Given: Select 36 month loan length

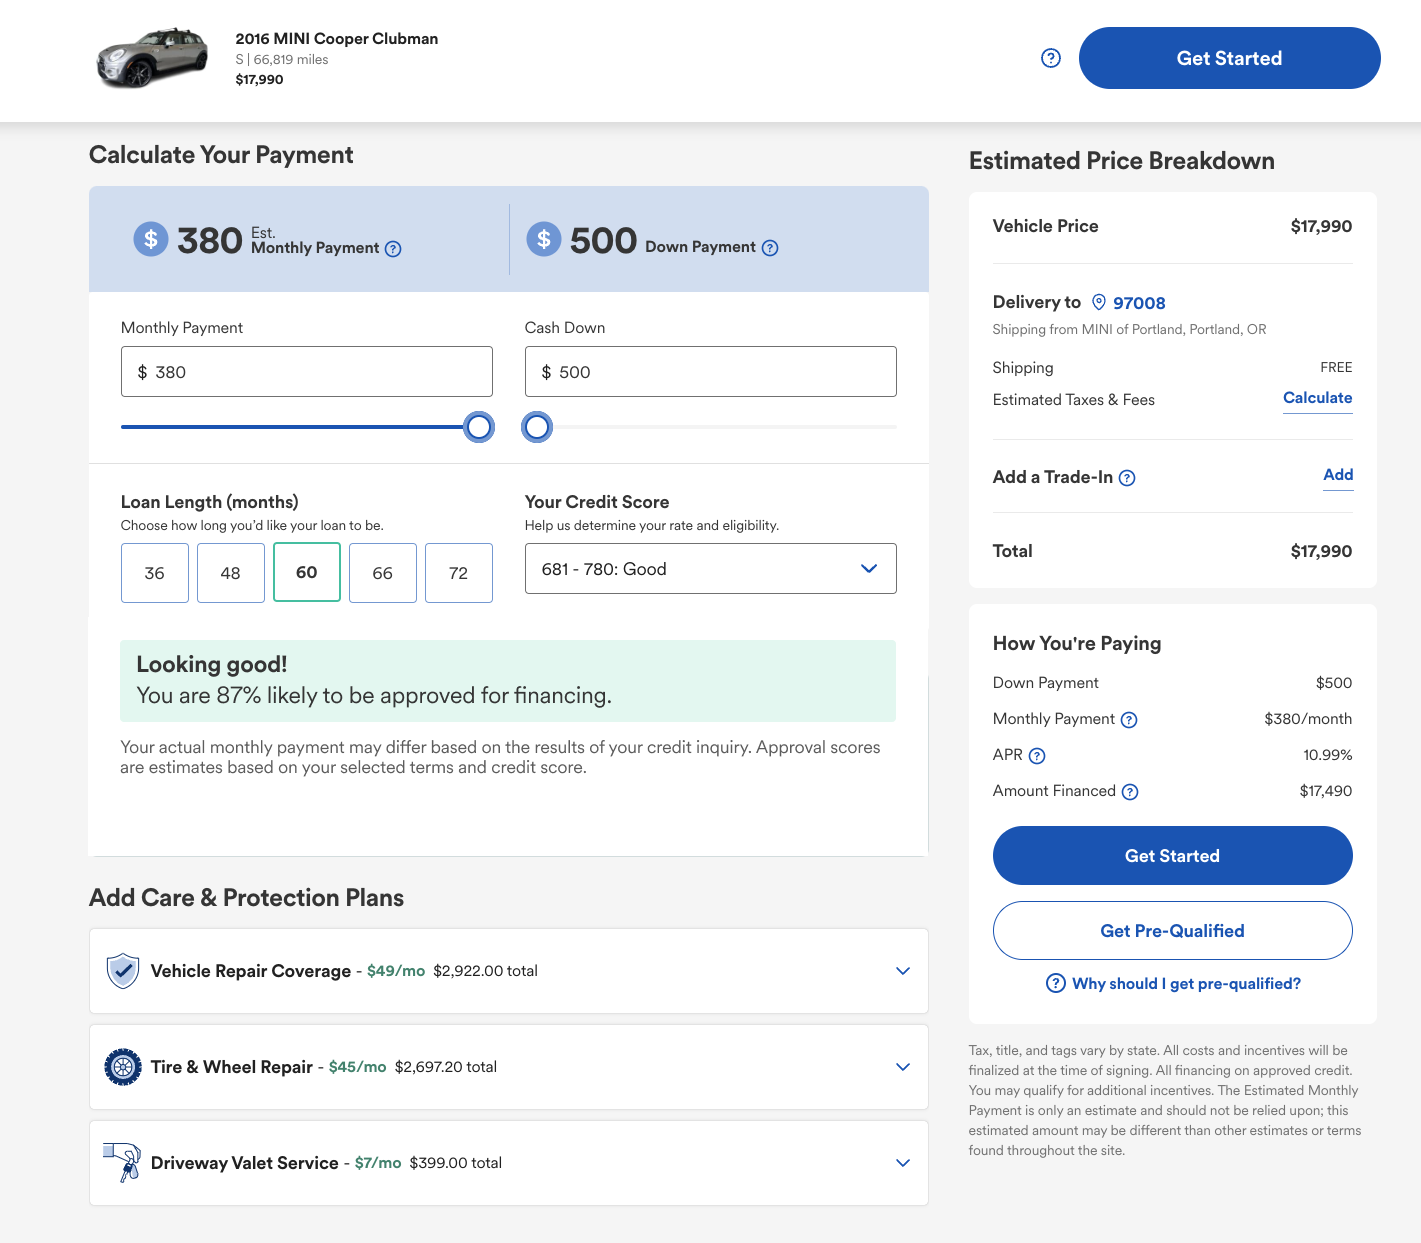Looking at the screenshot, I should coord(155,573).
